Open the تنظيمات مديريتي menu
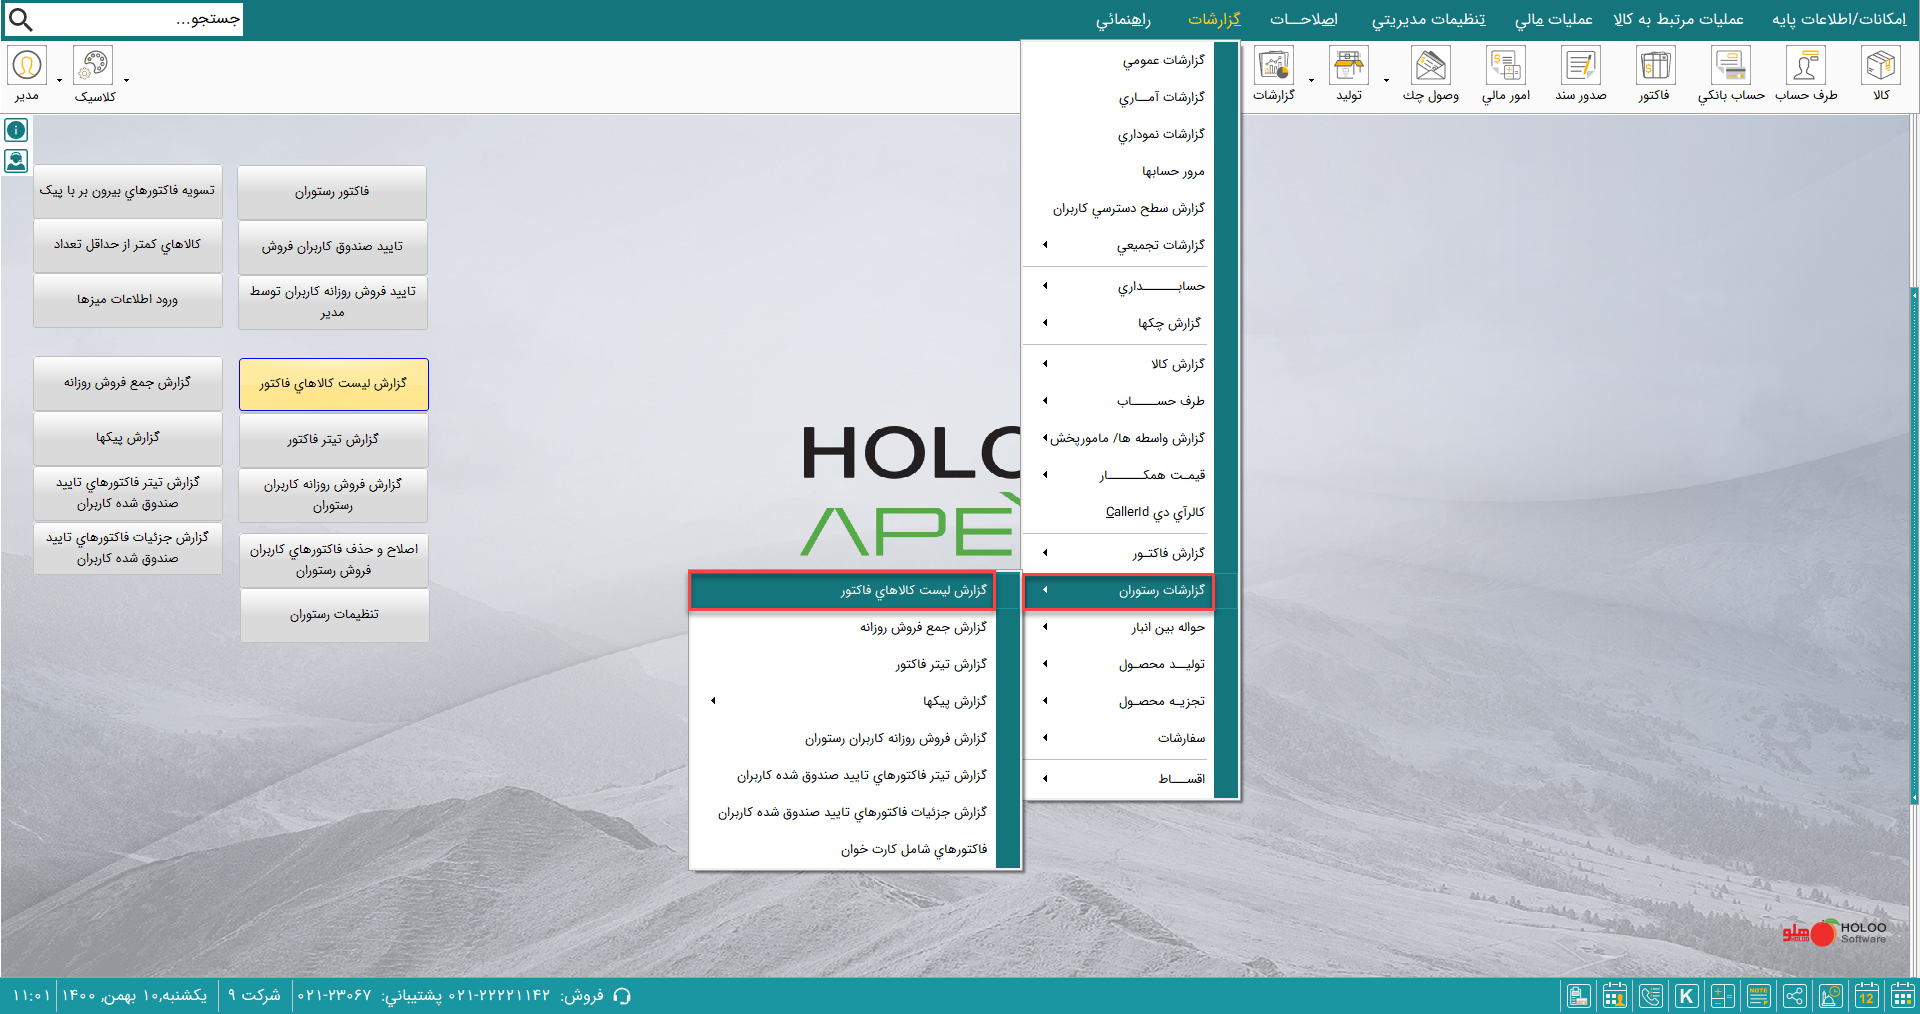1920x1014 pixels. [1428, 19]
